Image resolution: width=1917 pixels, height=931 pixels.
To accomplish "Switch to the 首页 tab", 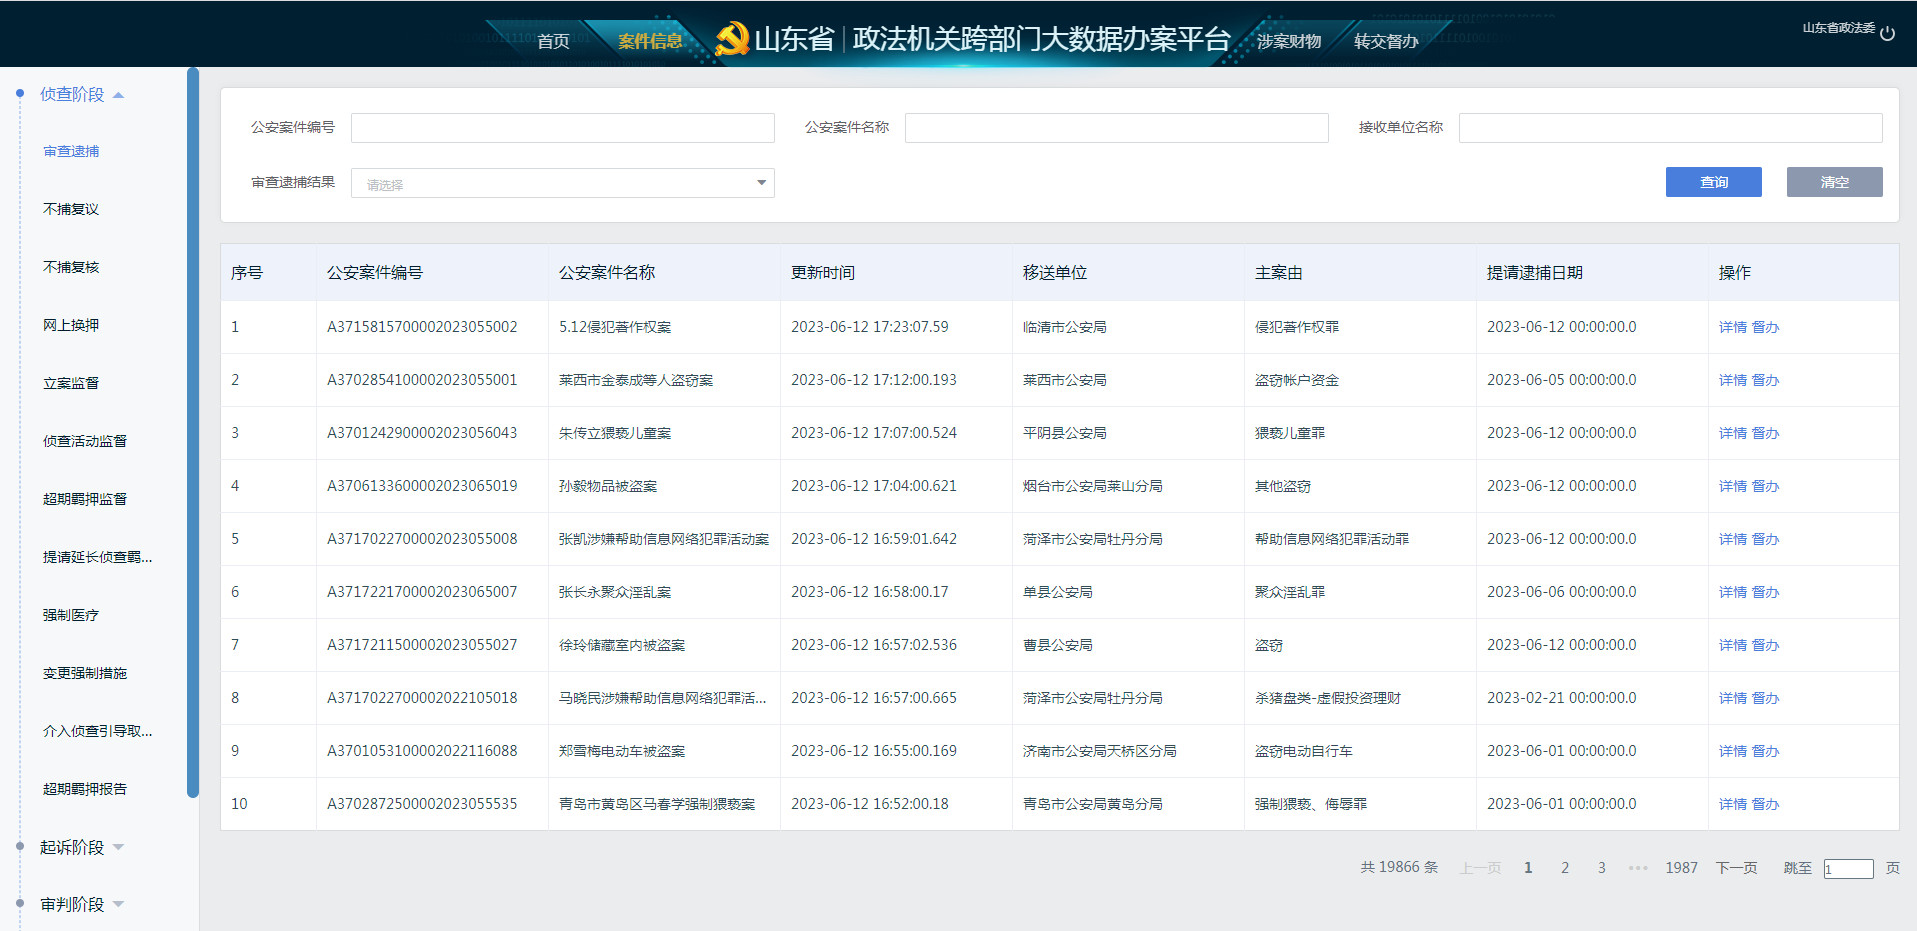I will coord(553,41).
